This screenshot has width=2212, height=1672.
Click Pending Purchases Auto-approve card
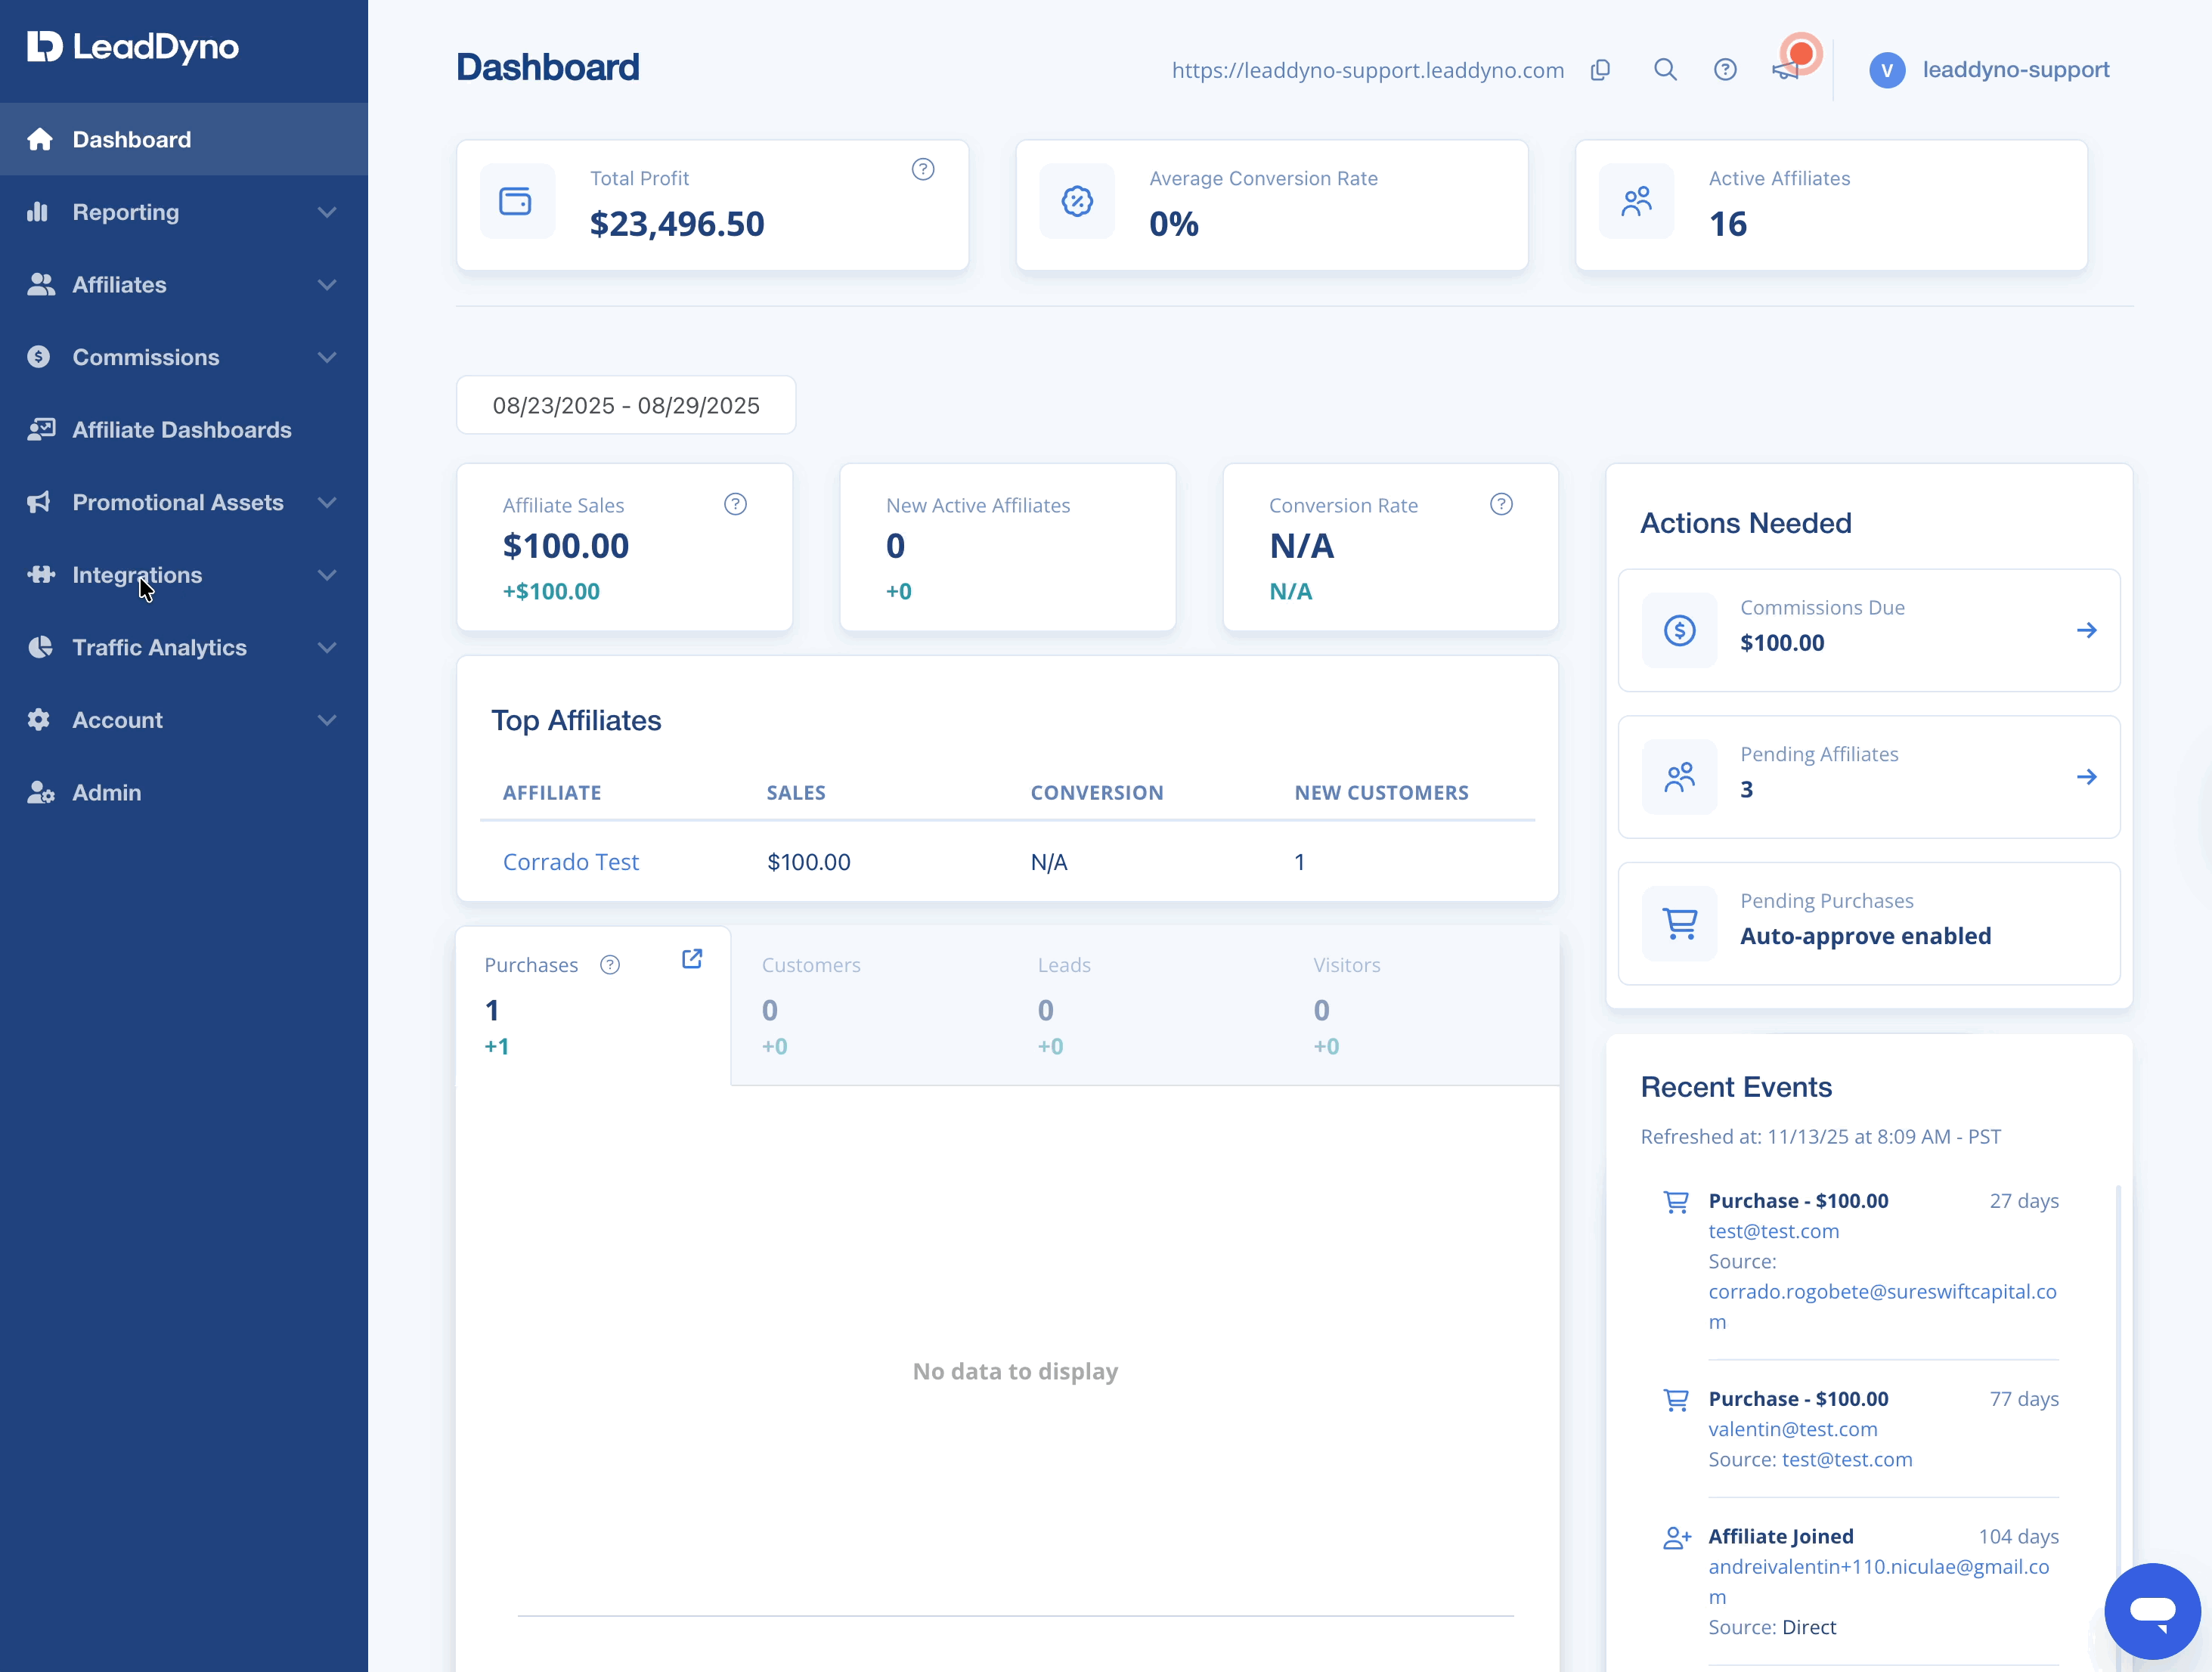(x=1869, y=924)
